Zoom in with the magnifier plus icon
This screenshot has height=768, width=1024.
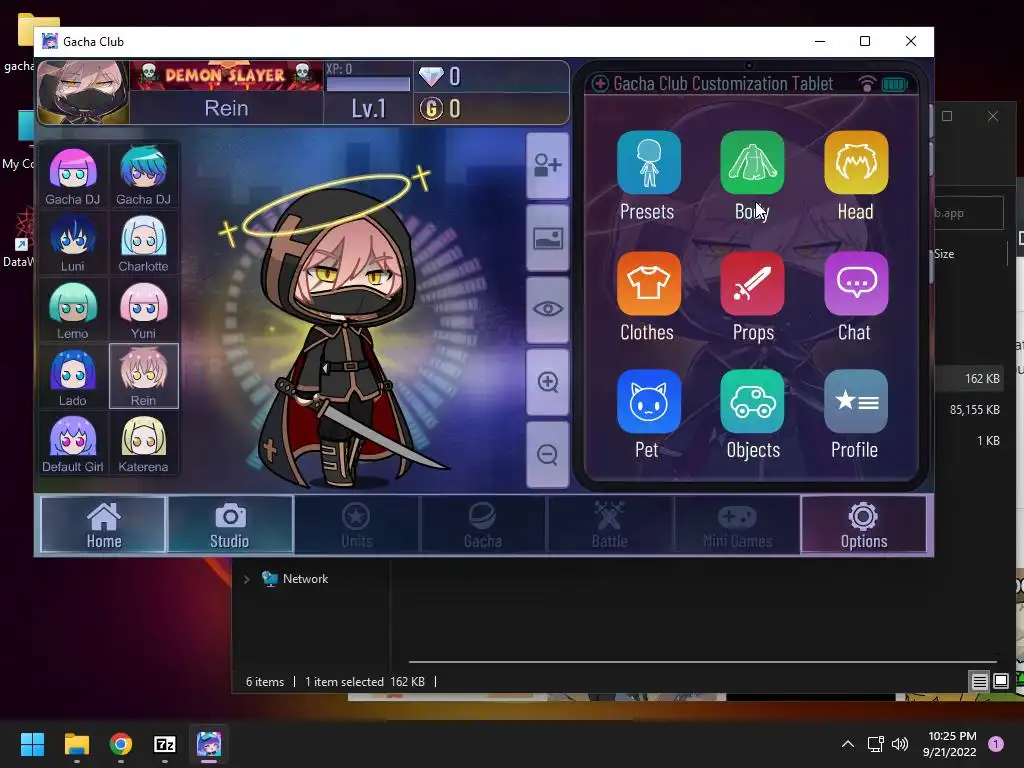coord(547,382)
